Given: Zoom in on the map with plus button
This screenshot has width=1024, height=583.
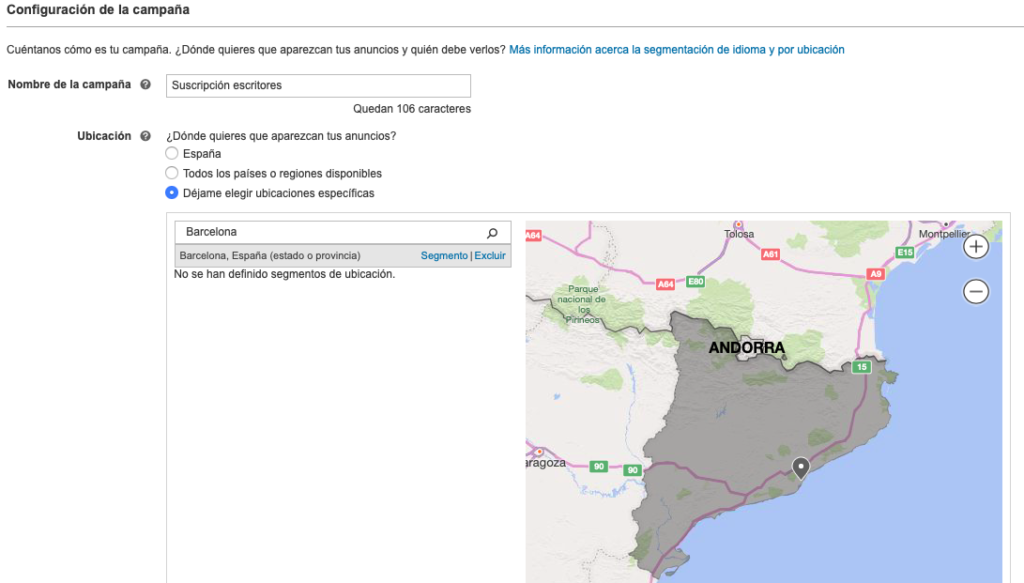Looking at the screenshot, I should coord(976,246).
